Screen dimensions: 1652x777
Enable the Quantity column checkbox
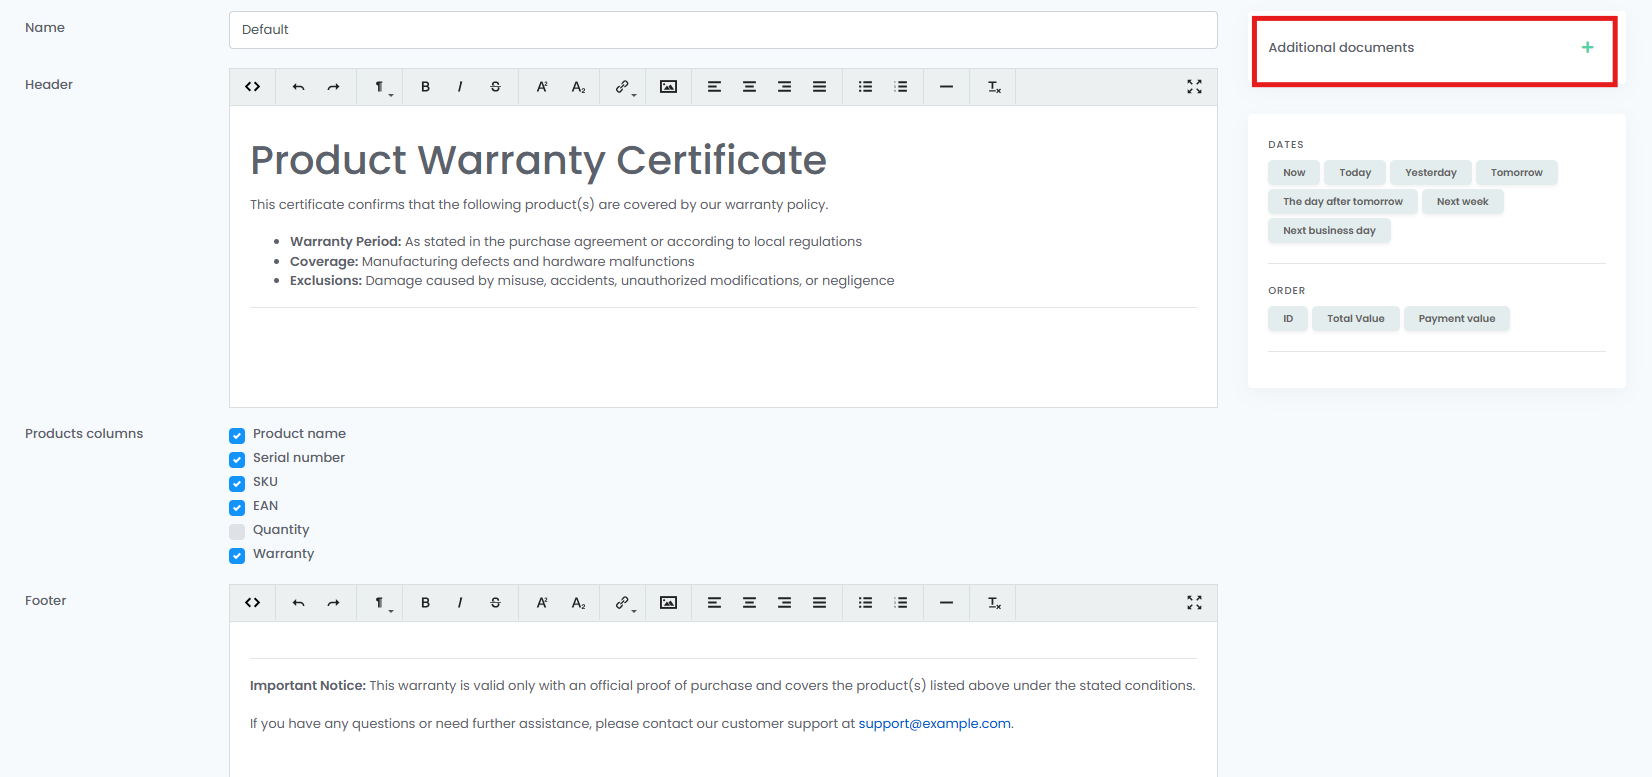click(x=237, y=532)
